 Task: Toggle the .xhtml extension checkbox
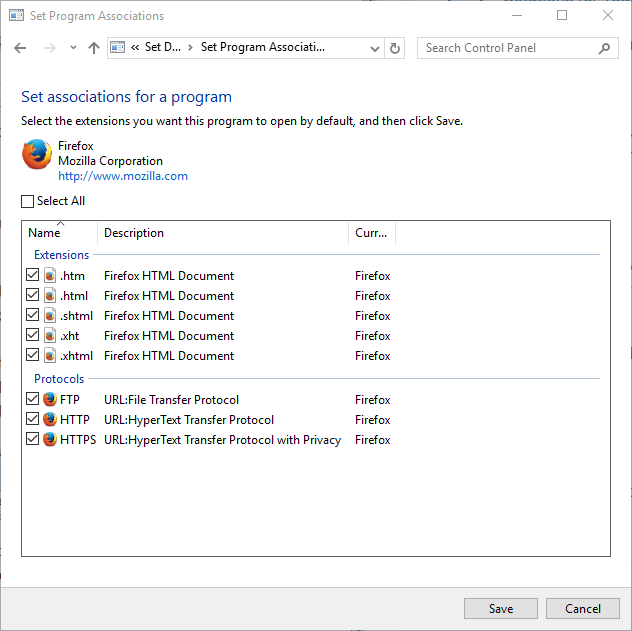pyautogui.click(x=32, y=355)
